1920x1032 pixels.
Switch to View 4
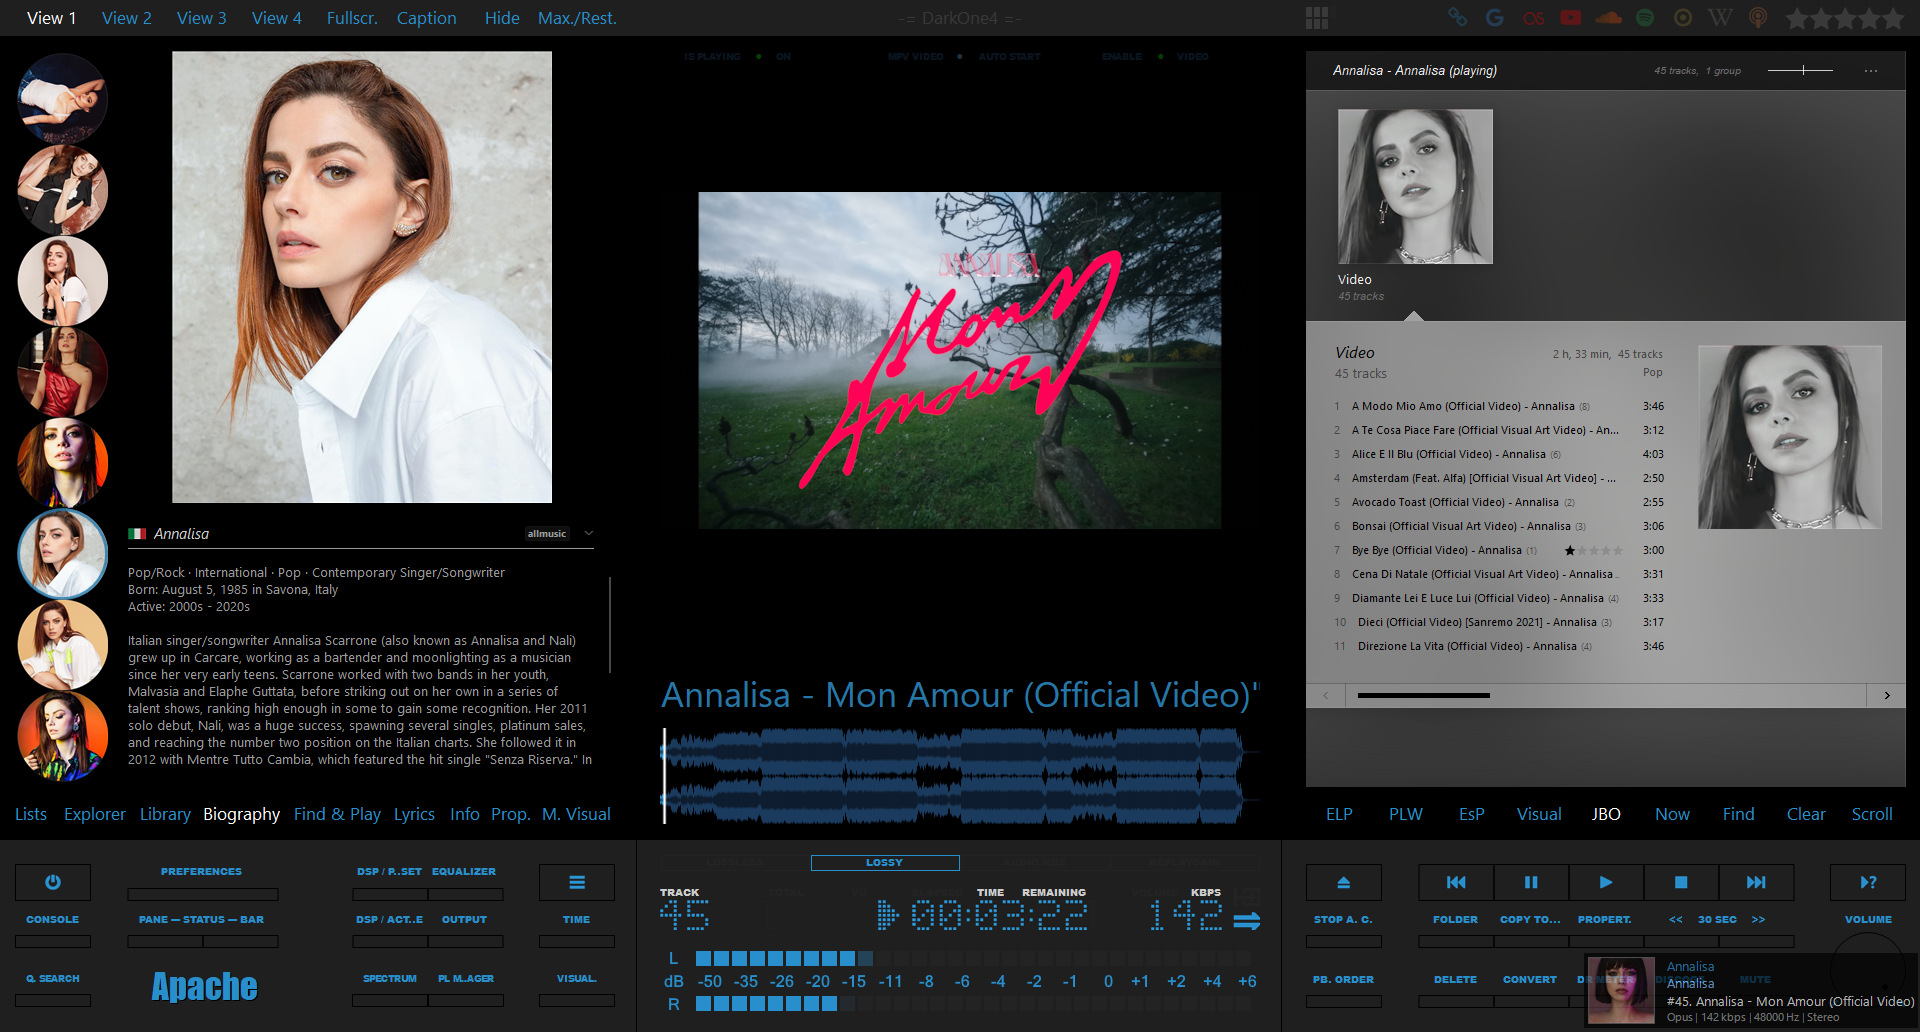(x=277, y=18)
